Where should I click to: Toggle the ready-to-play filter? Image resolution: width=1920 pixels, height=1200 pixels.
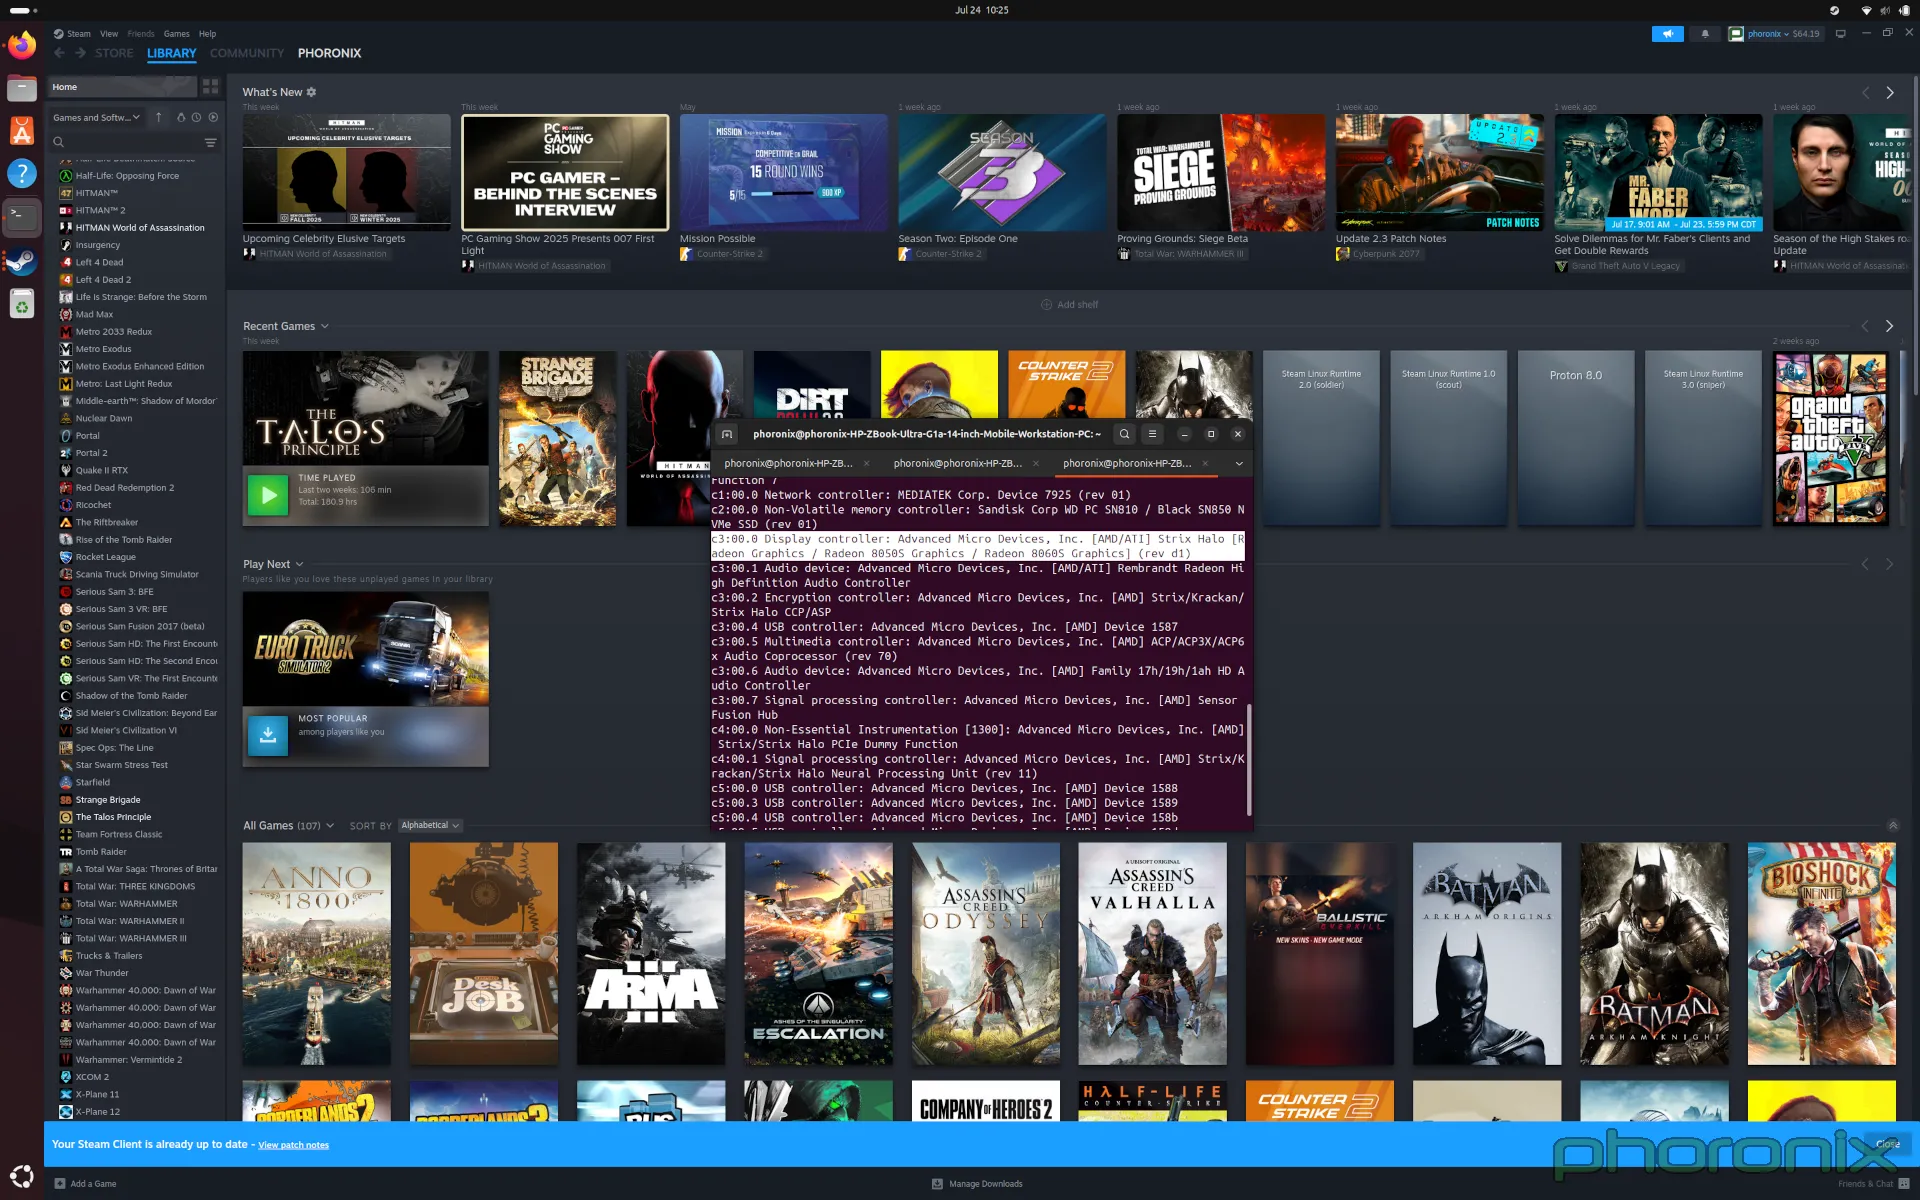tap(213, 117)
